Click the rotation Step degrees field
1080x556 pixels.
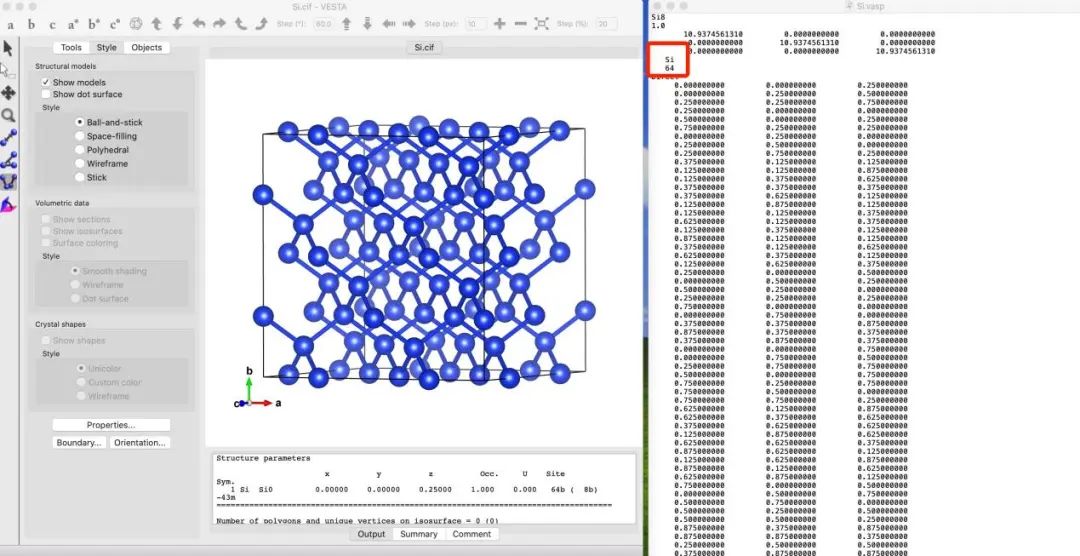pyautogui.click(x=323, y=23)
